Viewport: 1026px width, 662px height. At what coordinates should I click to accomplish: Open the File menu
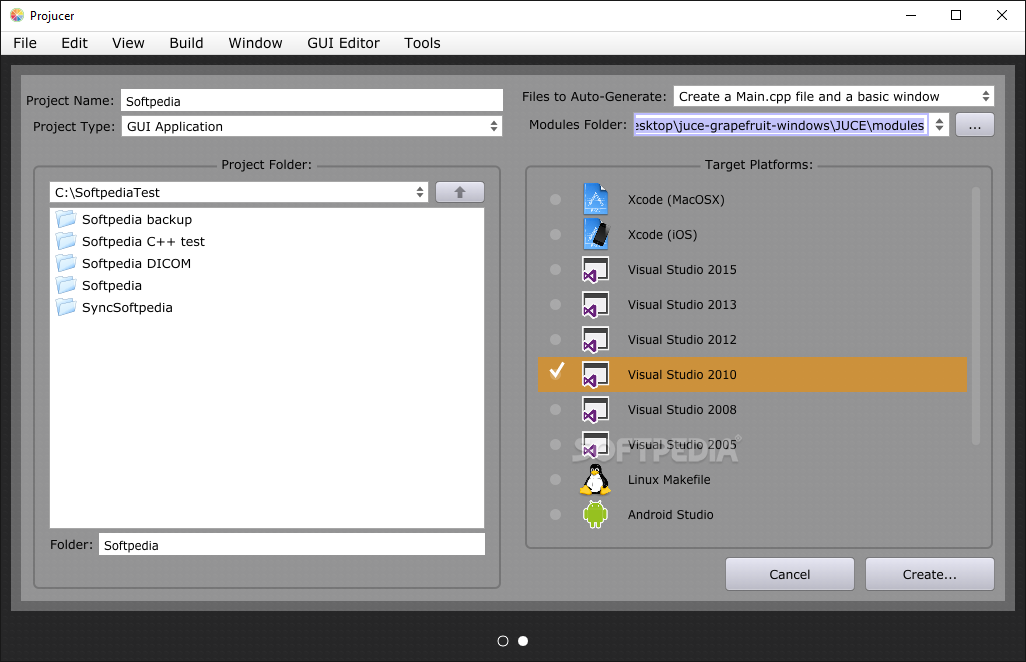click(x=25, y=43)
